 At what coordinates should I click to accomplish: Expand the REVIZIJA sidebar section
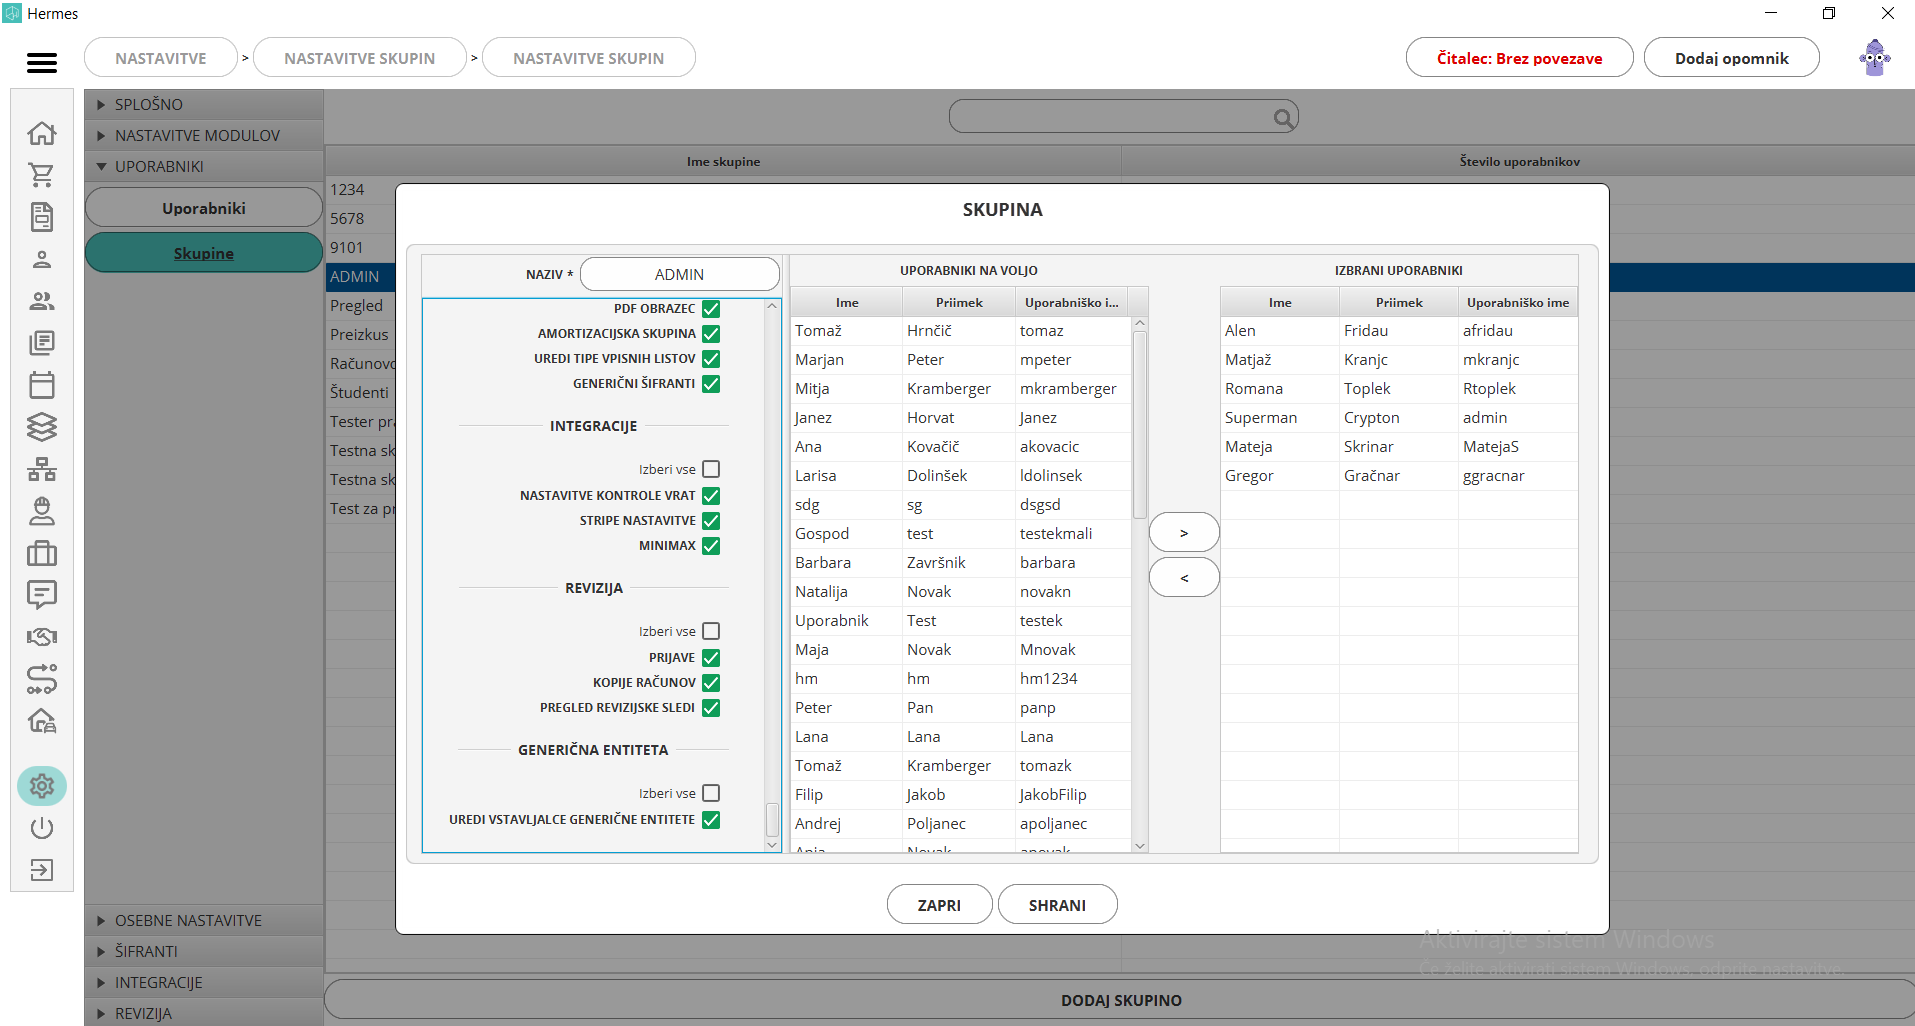pyautogui.click(x=204, y=1013)
